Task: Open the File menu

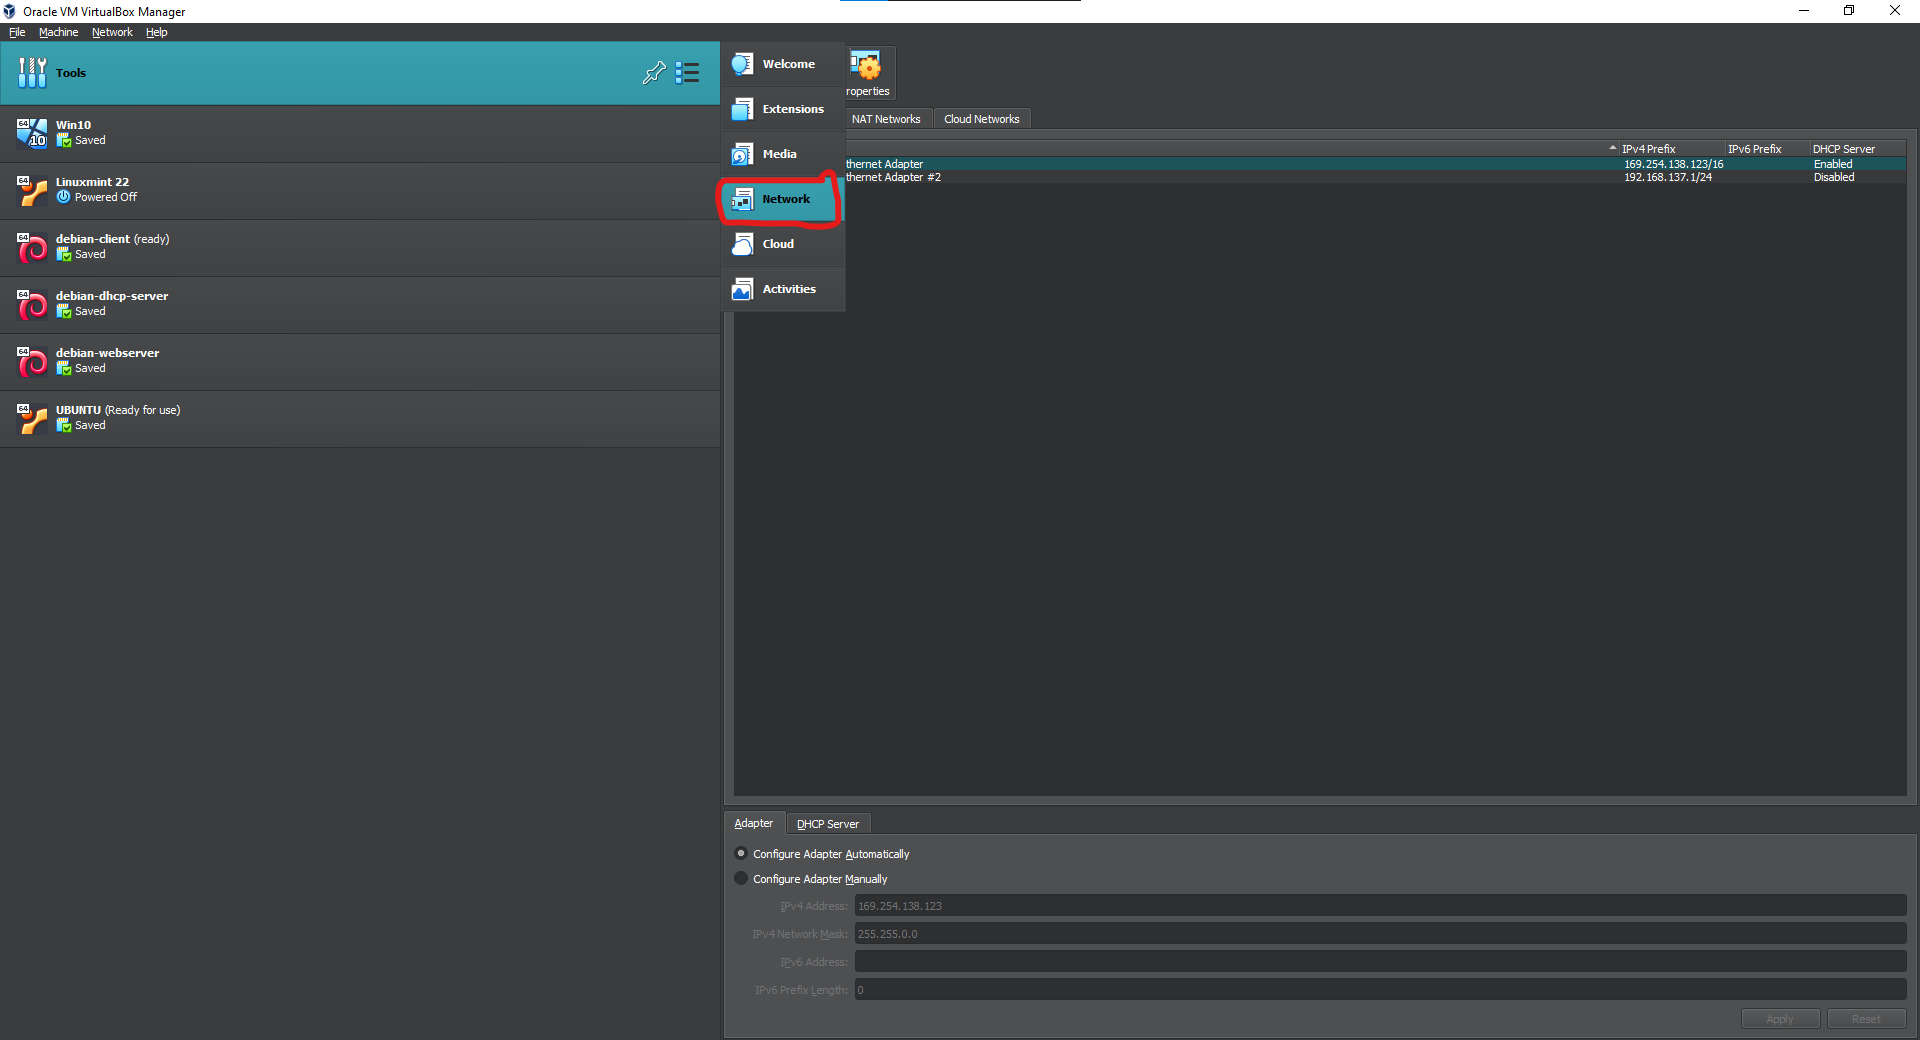Action: [17, 32]
